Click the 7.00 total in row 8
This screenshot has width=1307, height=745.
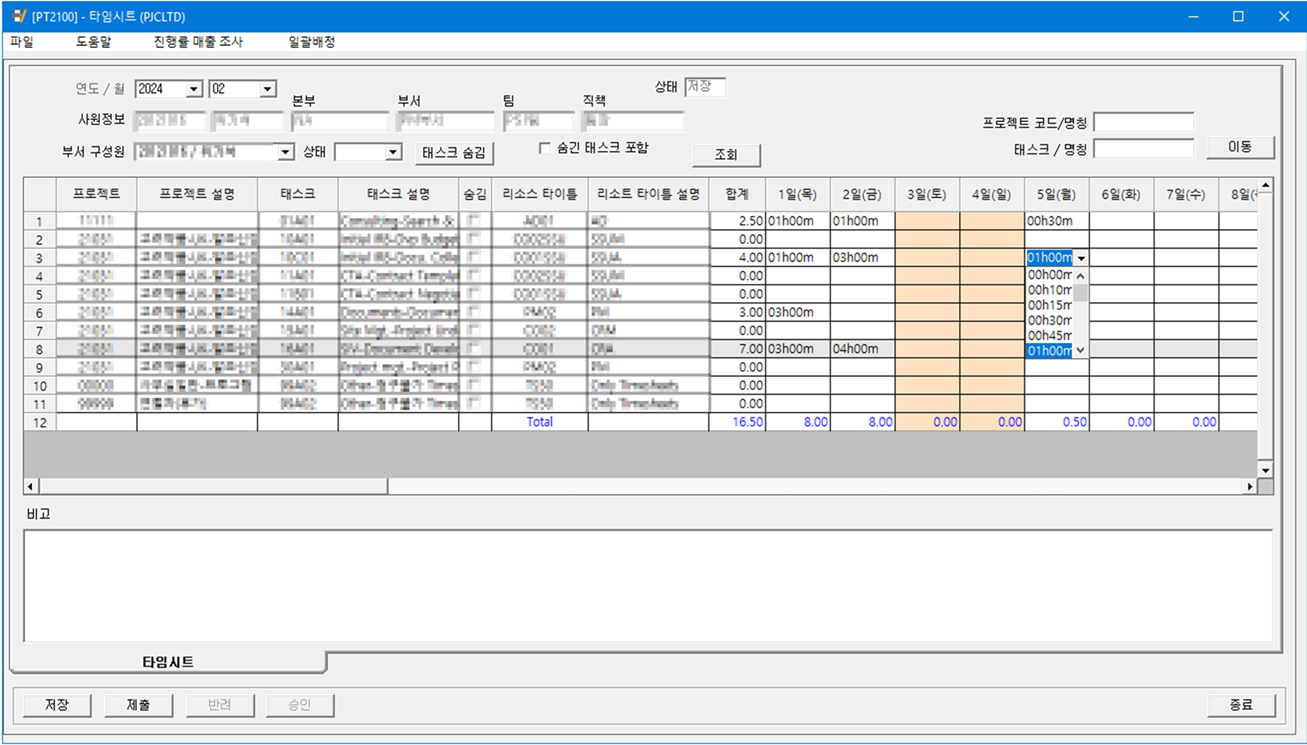(x=737, y=349)
